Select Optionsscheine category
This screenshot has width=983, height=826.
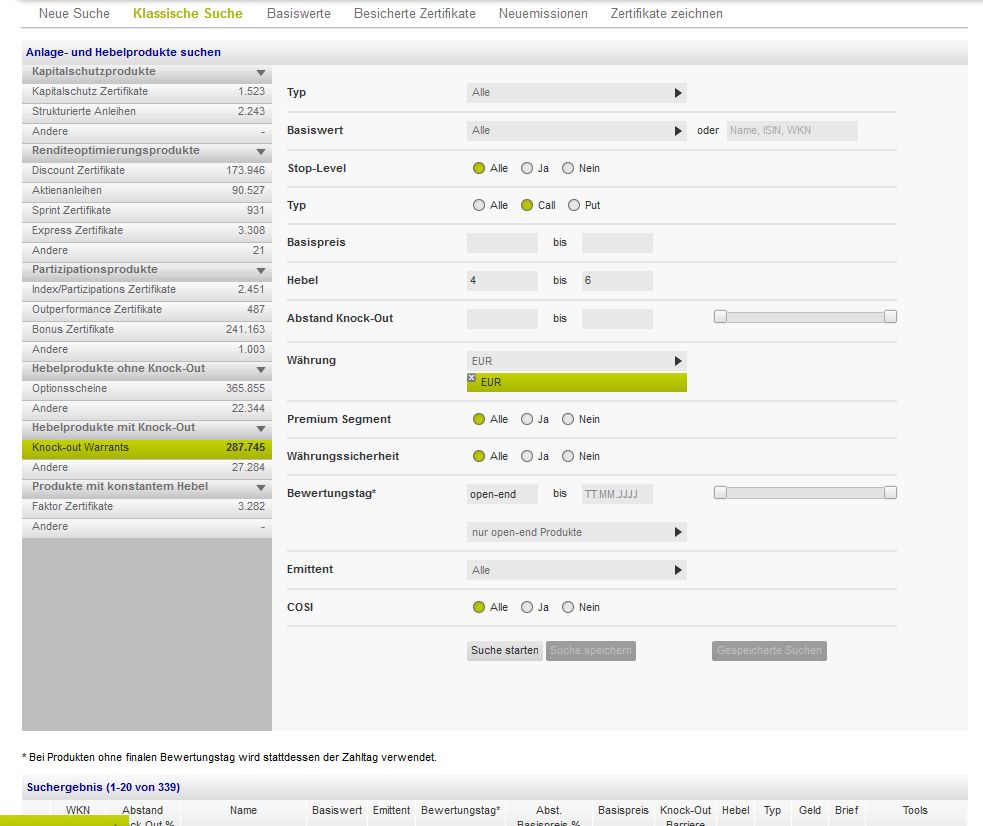pyautogui.click(x=147, y=389)
